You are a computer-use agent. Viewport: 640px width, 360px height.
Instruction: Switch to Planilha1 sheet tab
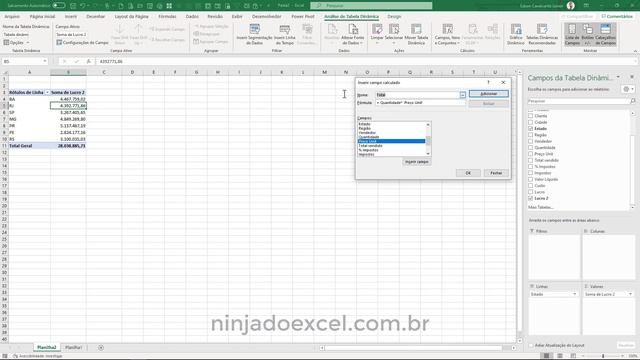tap(73, 348)
